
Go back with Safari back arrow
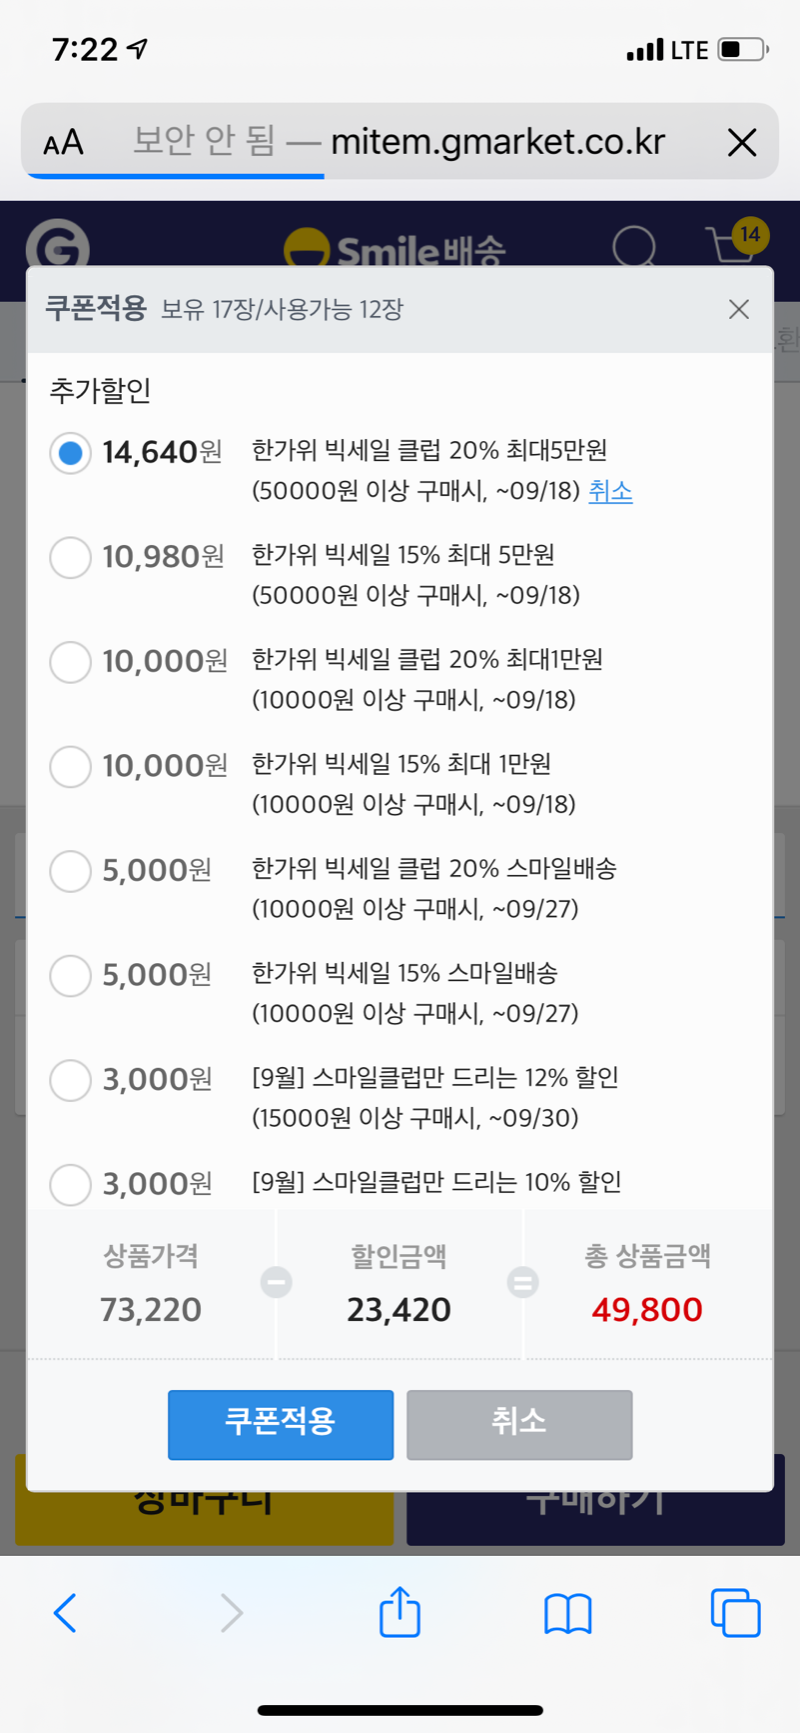(66, 1612)
